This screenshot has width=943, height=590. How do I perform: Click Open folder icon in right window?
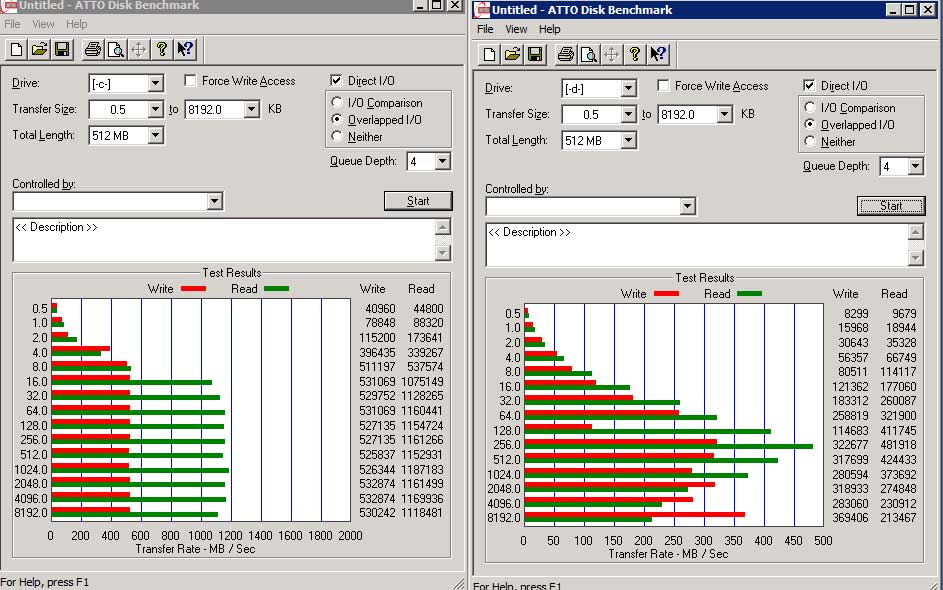tap(512, 55)
